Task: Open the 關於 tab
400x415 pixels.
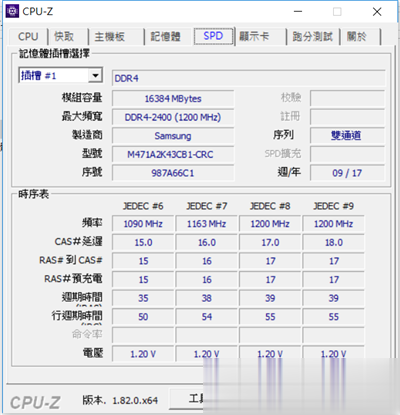Action: point(357,36)
